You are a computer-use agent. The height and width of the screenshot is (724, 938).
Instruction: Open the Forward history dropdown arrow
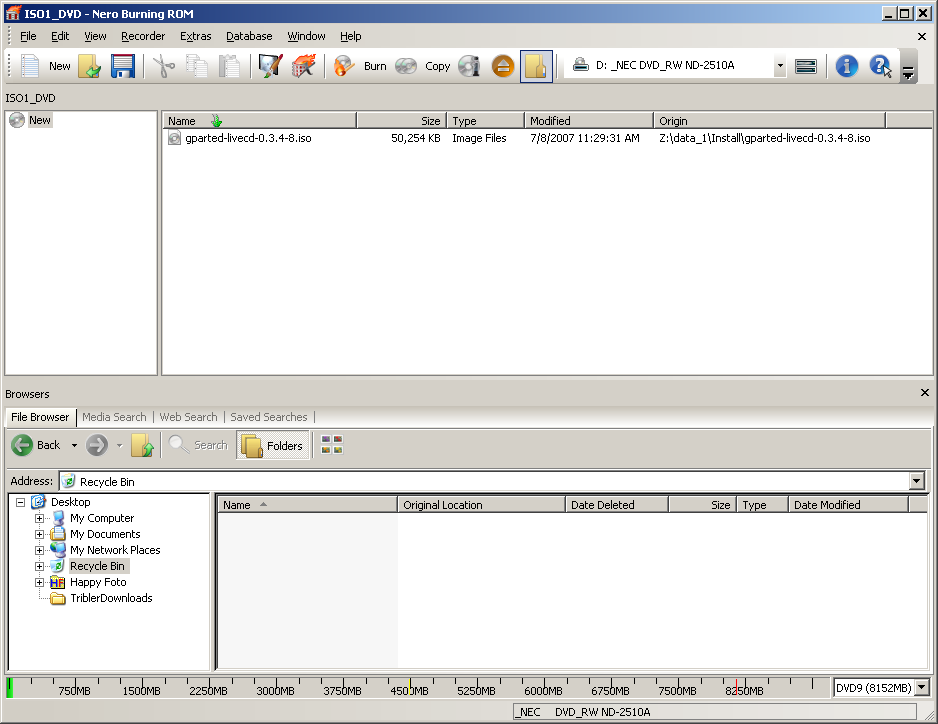coord(119,445)
